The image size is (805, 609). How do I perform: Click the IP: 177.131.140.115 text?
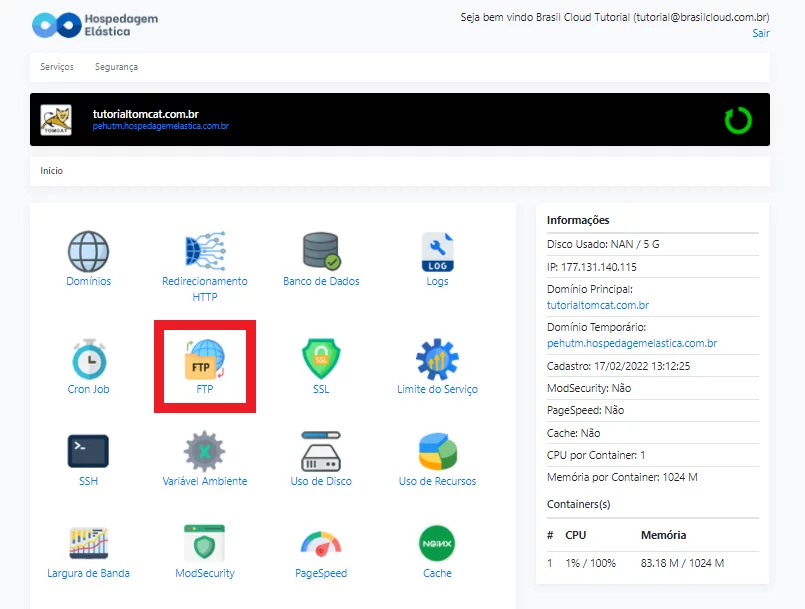[x=592, y=267]
